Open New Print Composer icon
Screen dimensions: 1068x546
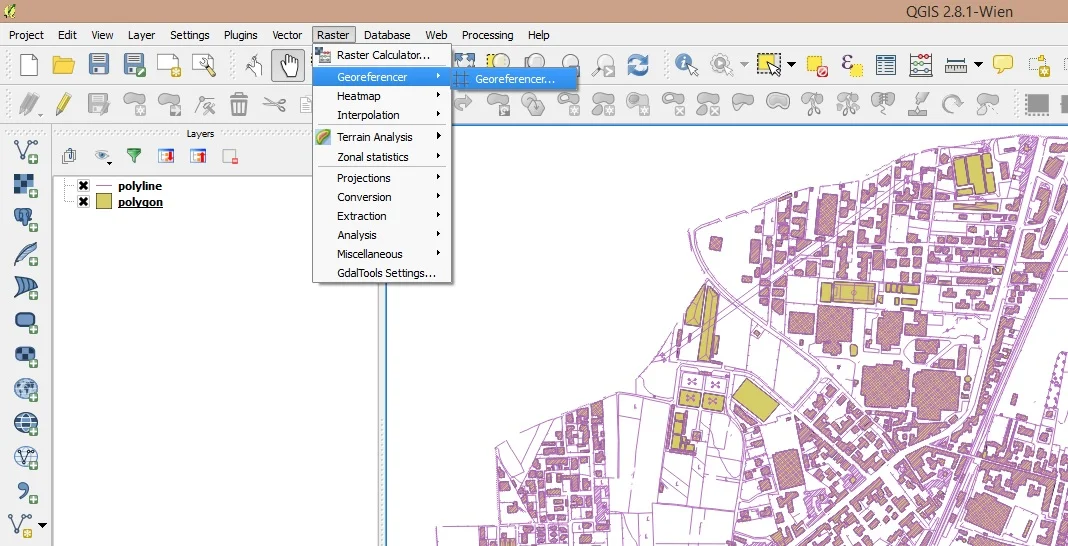click(168, 65)
